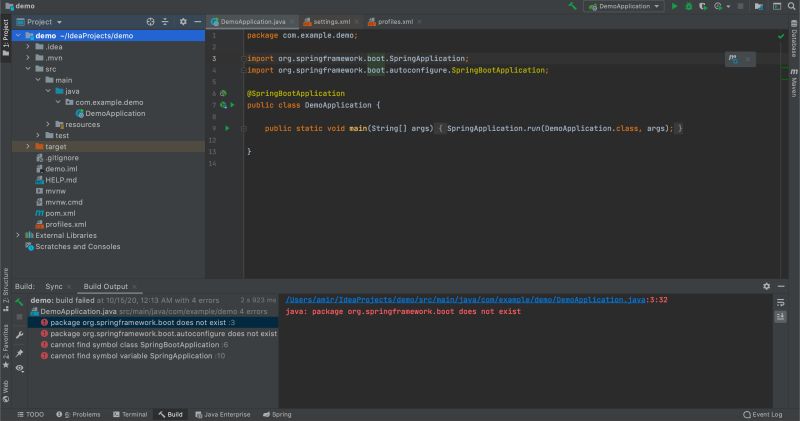This screenshot has height=421, width=800.
Task: Click the Locate (Select Opened File) icon in the Project panel
Action: coord(150,22)
